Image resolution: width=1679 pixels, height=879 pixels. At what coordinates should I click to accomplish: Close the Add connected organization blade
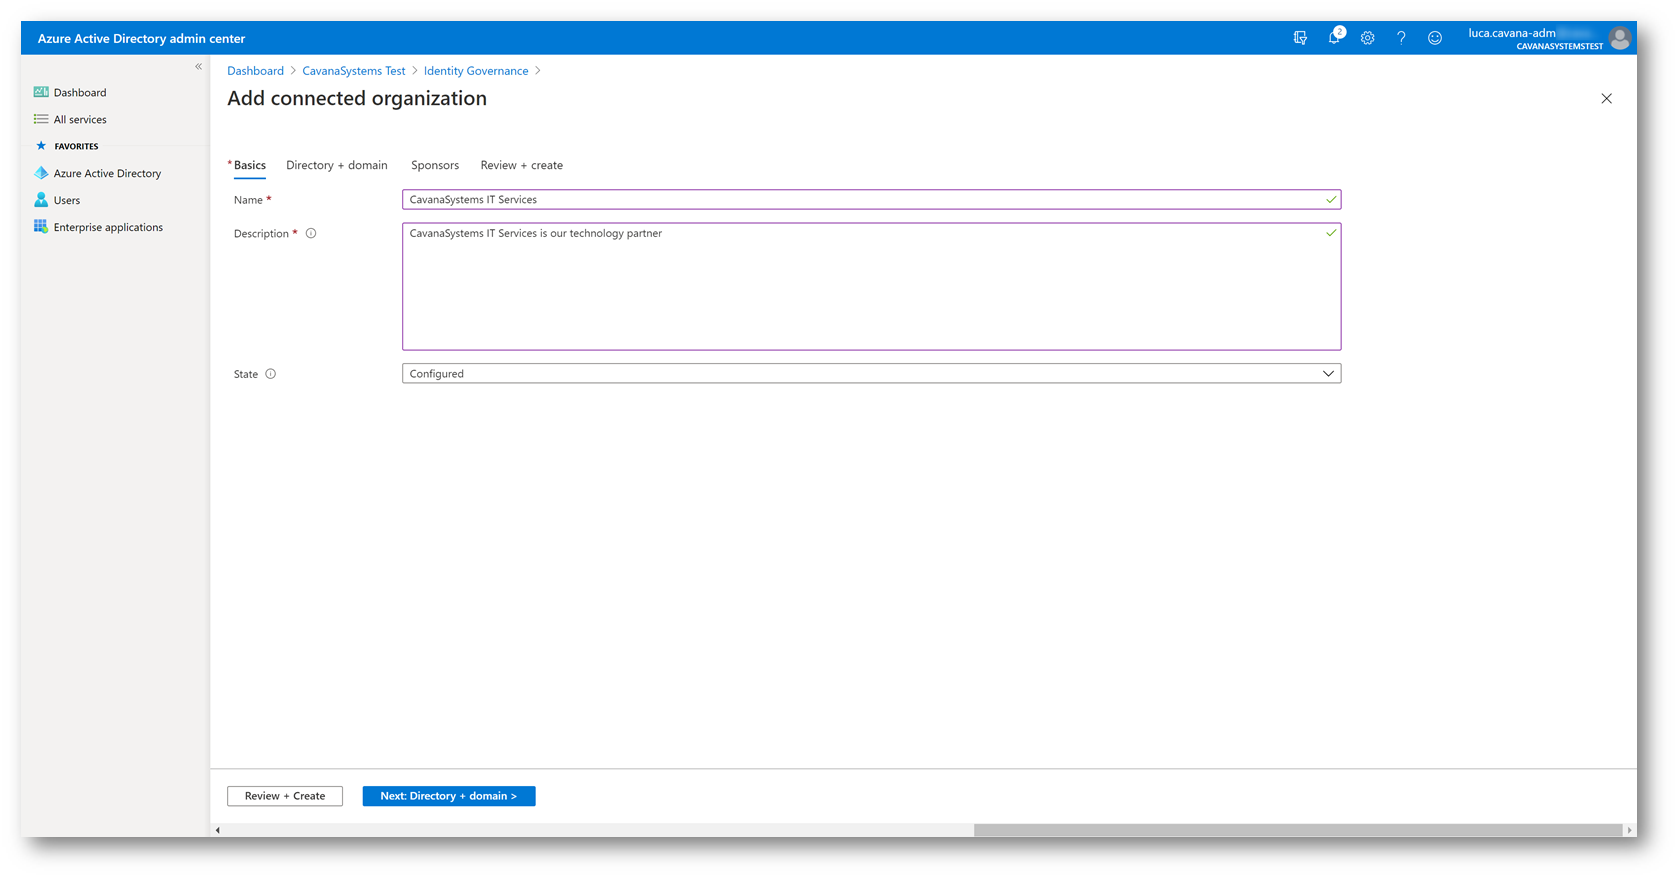click(x=1606, y=98)
